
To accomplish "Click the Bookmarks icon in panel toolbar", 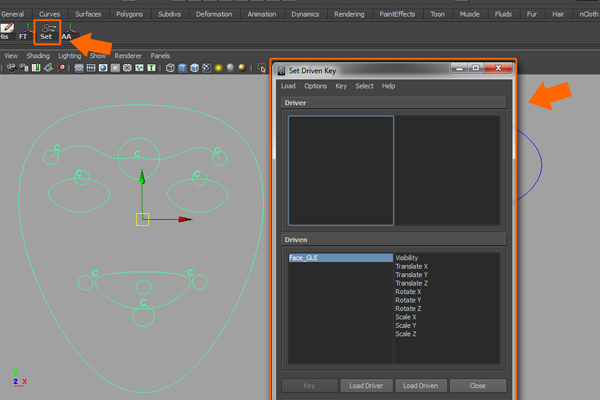I will click(36, 68).
